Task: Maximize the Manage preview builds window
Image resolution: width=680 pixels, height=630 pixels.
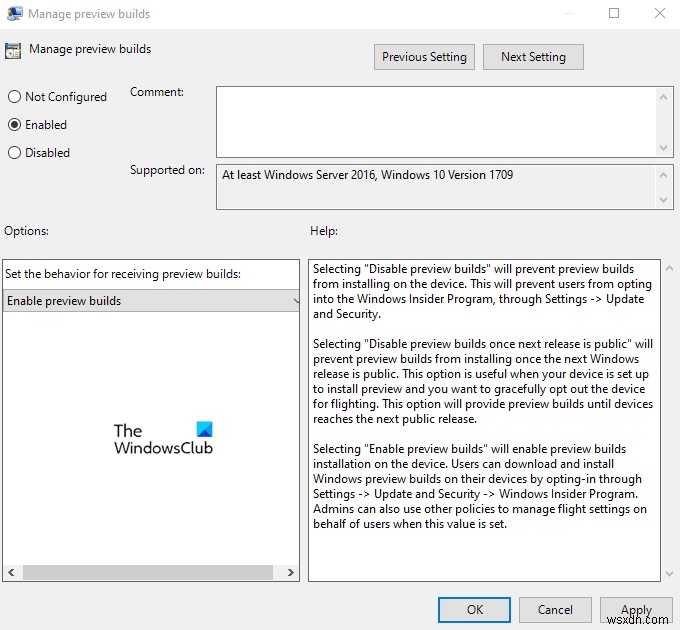Action: pyautogui.click(x=614, y=13)
